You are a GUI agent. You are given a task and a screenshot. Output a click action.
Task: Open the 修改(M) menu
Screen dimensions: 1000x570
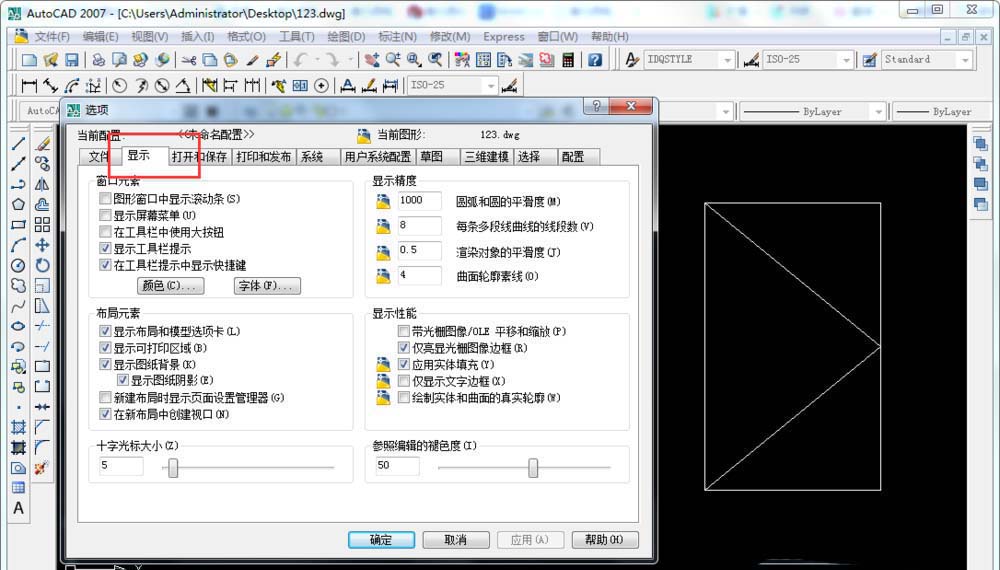point(450,37)
